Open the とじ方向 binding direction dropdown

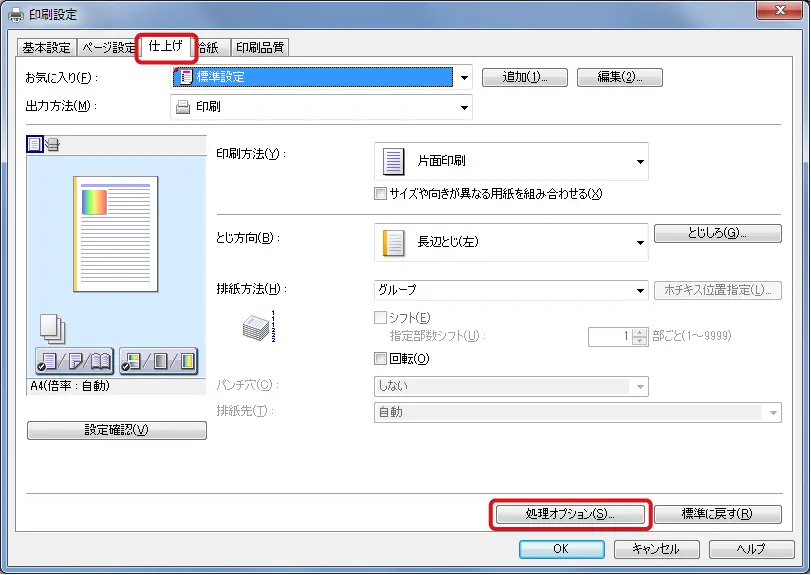pyautogui.click(x=640, y=243)
